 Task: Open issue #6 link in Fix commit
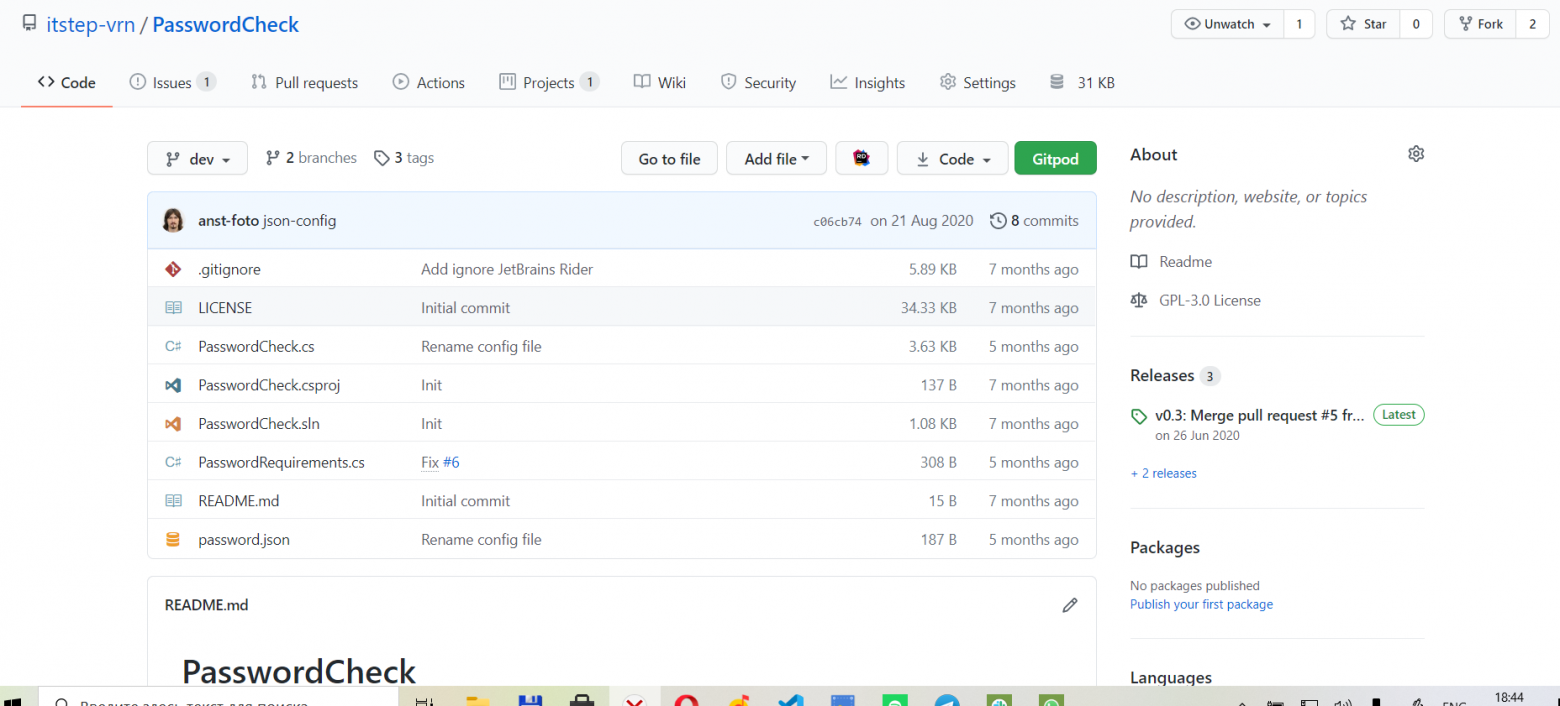(x=451, y=462)
